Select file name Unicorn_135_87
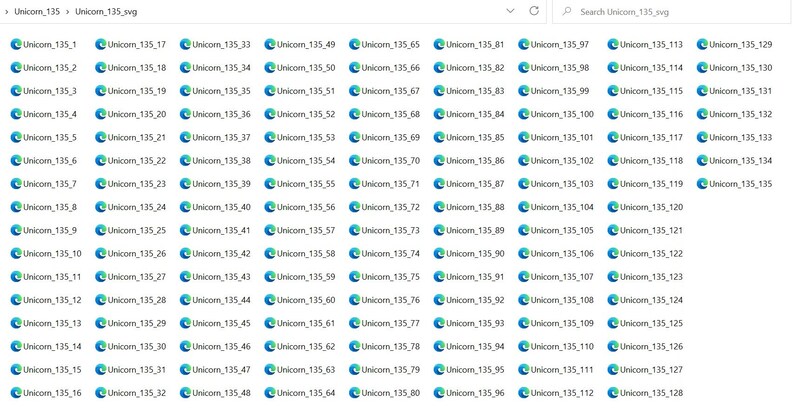 coord(475,184)
